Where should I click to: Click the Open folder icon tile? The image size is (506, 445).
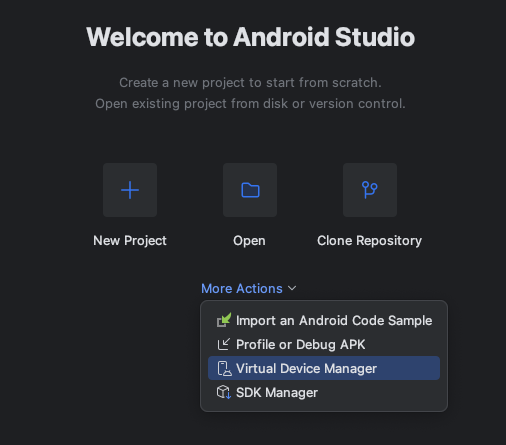point(250,190)
